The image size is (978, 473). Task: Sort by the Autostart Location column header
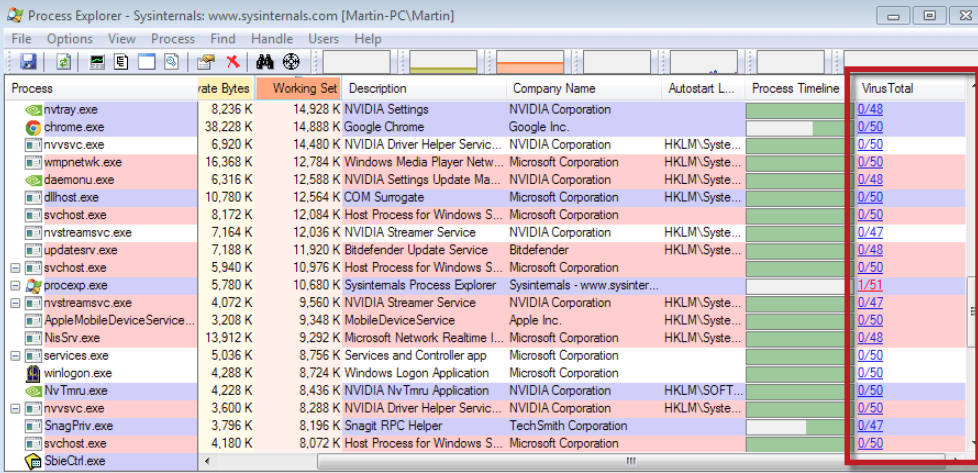(x=704, y=89)
